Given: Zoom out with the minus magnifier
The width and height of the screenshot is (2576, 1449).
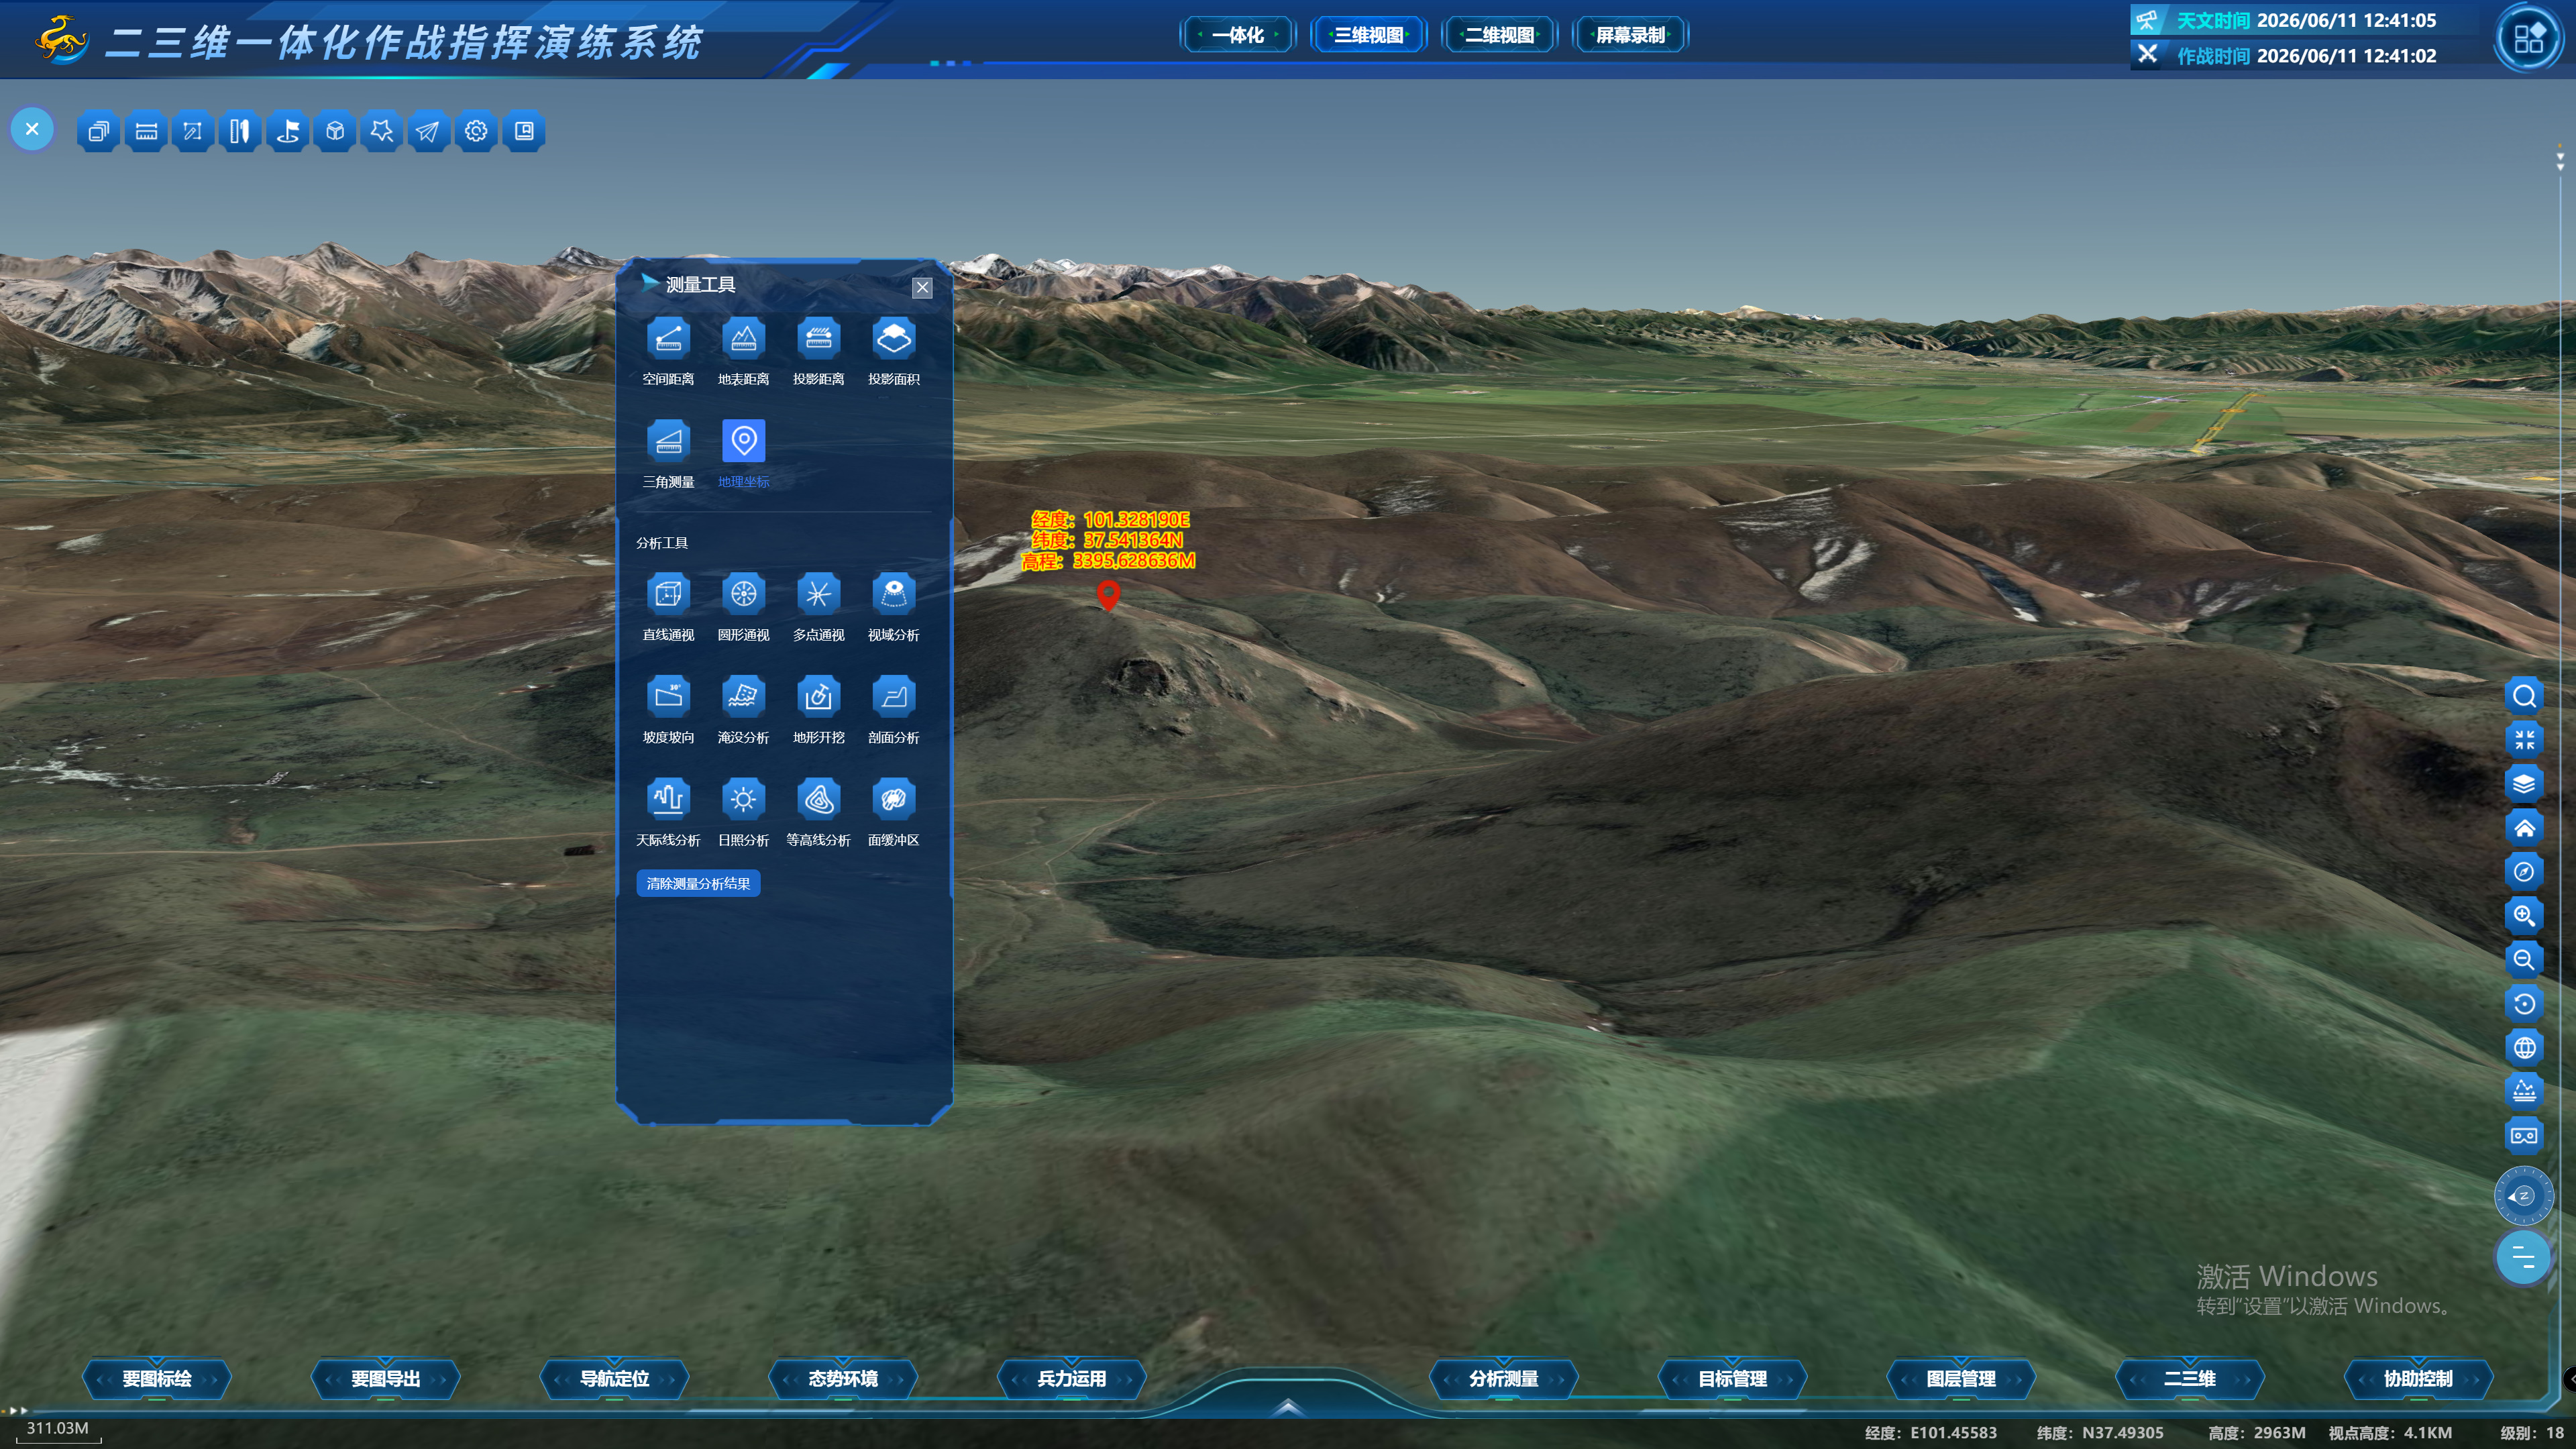Looking at the screenshot, I should pos(2524,960).
